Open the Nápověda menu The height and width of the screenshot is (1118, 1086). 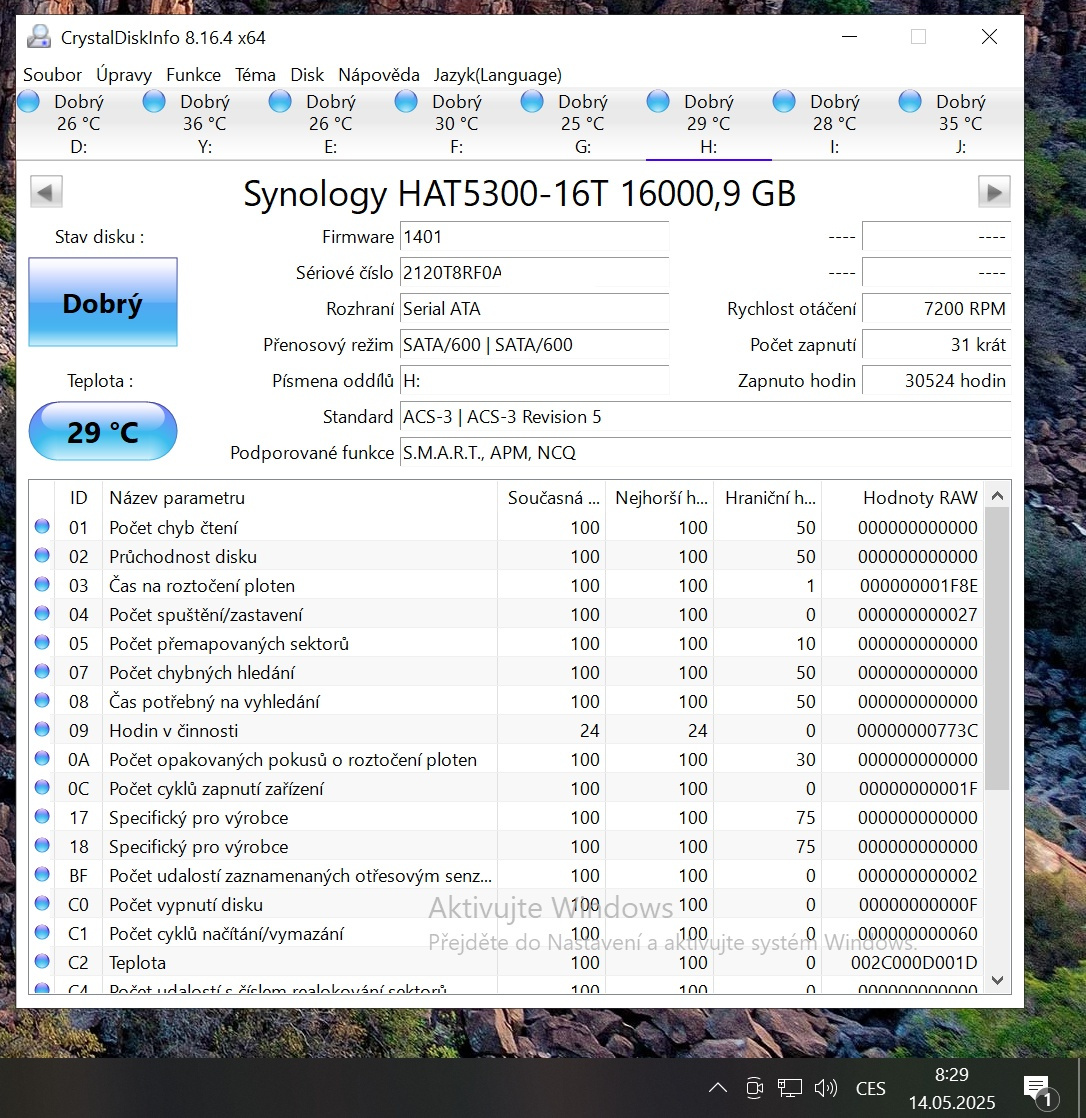379,75
